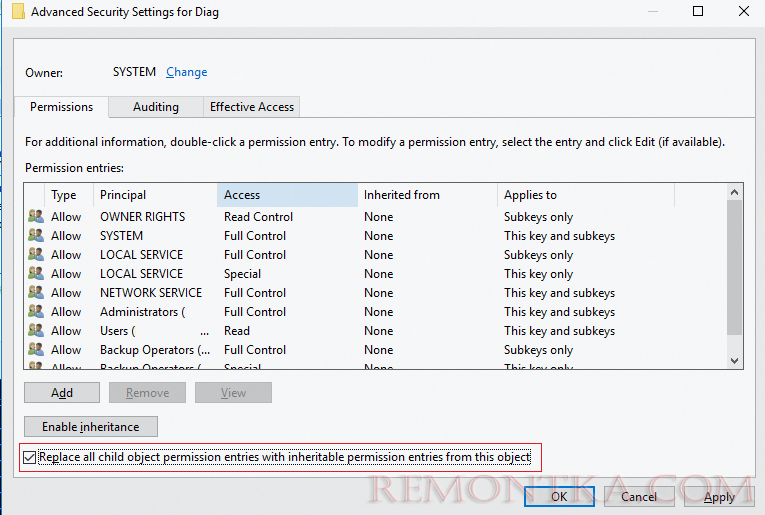Toggle Replace all child object permission entries checkbox
Image resolution: width=765 pixels, height=515 pixels.
tap(29, 457)
